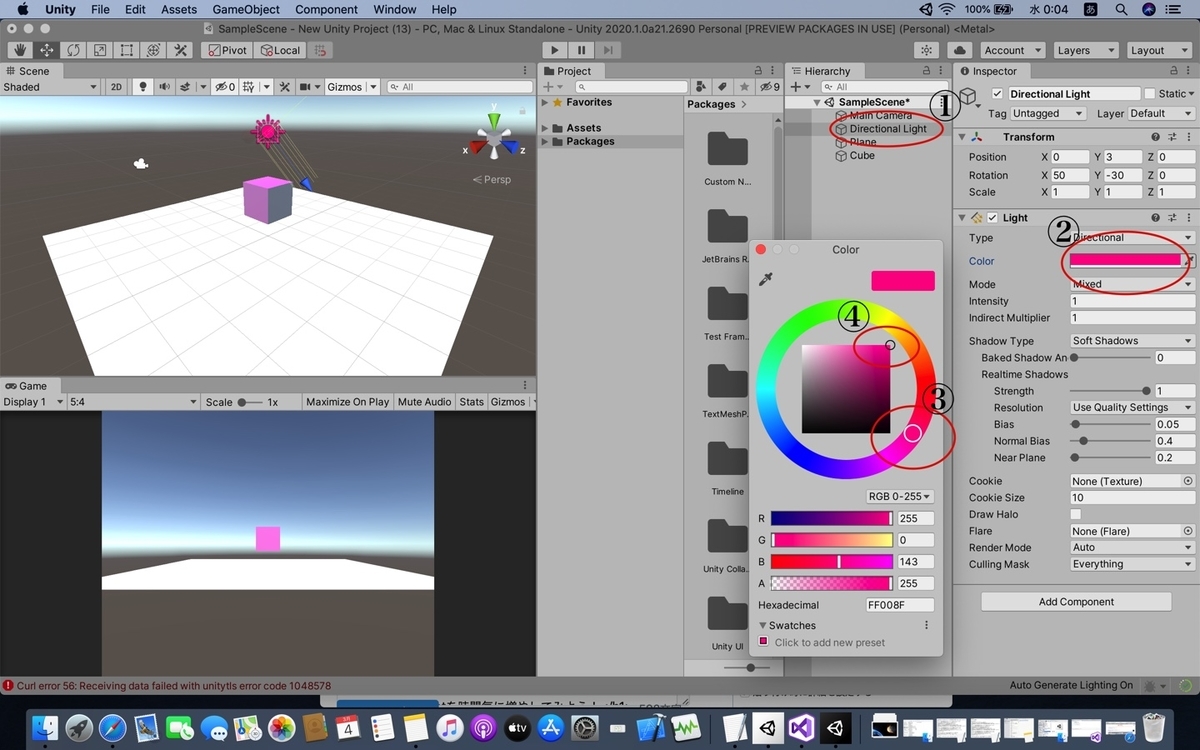
Task: Open custom editor tools
Action: coord(181,50)
